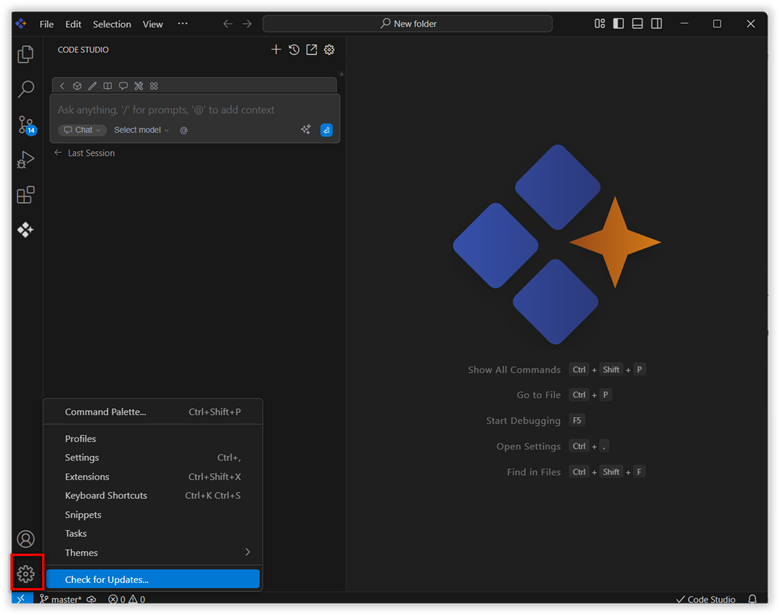The width and height of the screenshot is (780, 615).
Task: Click the send message button in chat
Action: click(x=326, y=130)
